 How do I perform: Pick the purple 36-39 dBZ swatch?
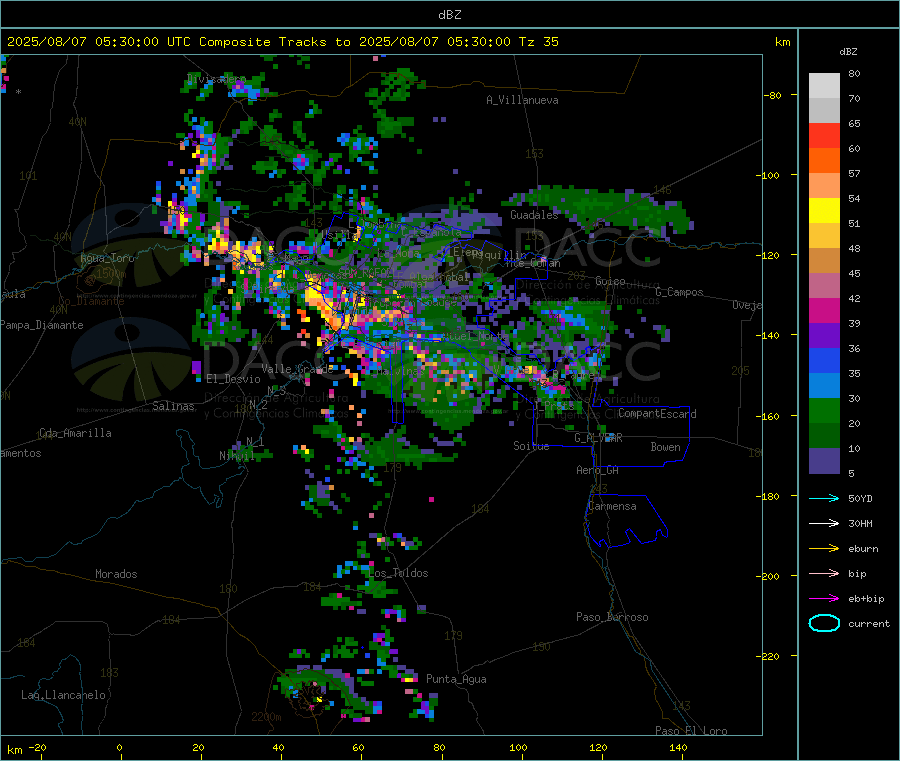pos(824,336)
